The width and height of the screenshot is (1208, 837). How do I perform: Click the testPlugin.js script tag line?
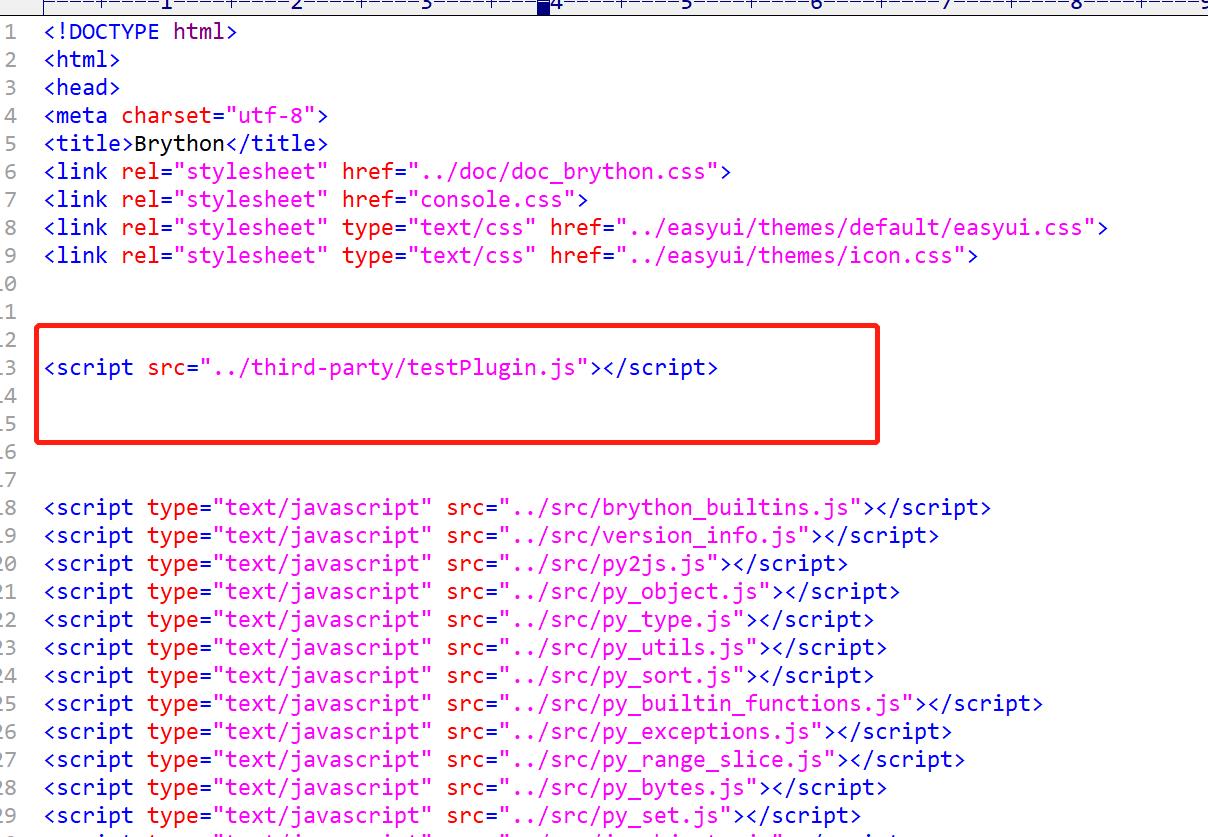coord(381,368)
